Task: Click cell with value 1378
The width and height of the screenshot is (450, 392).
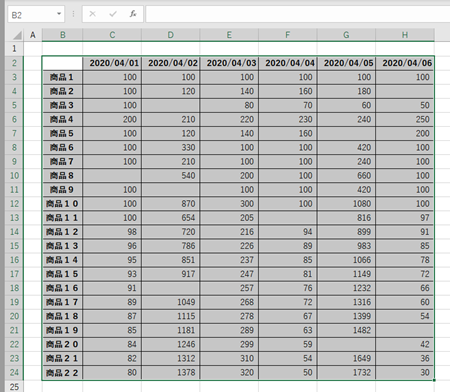Action: click(x=171, y=372)
